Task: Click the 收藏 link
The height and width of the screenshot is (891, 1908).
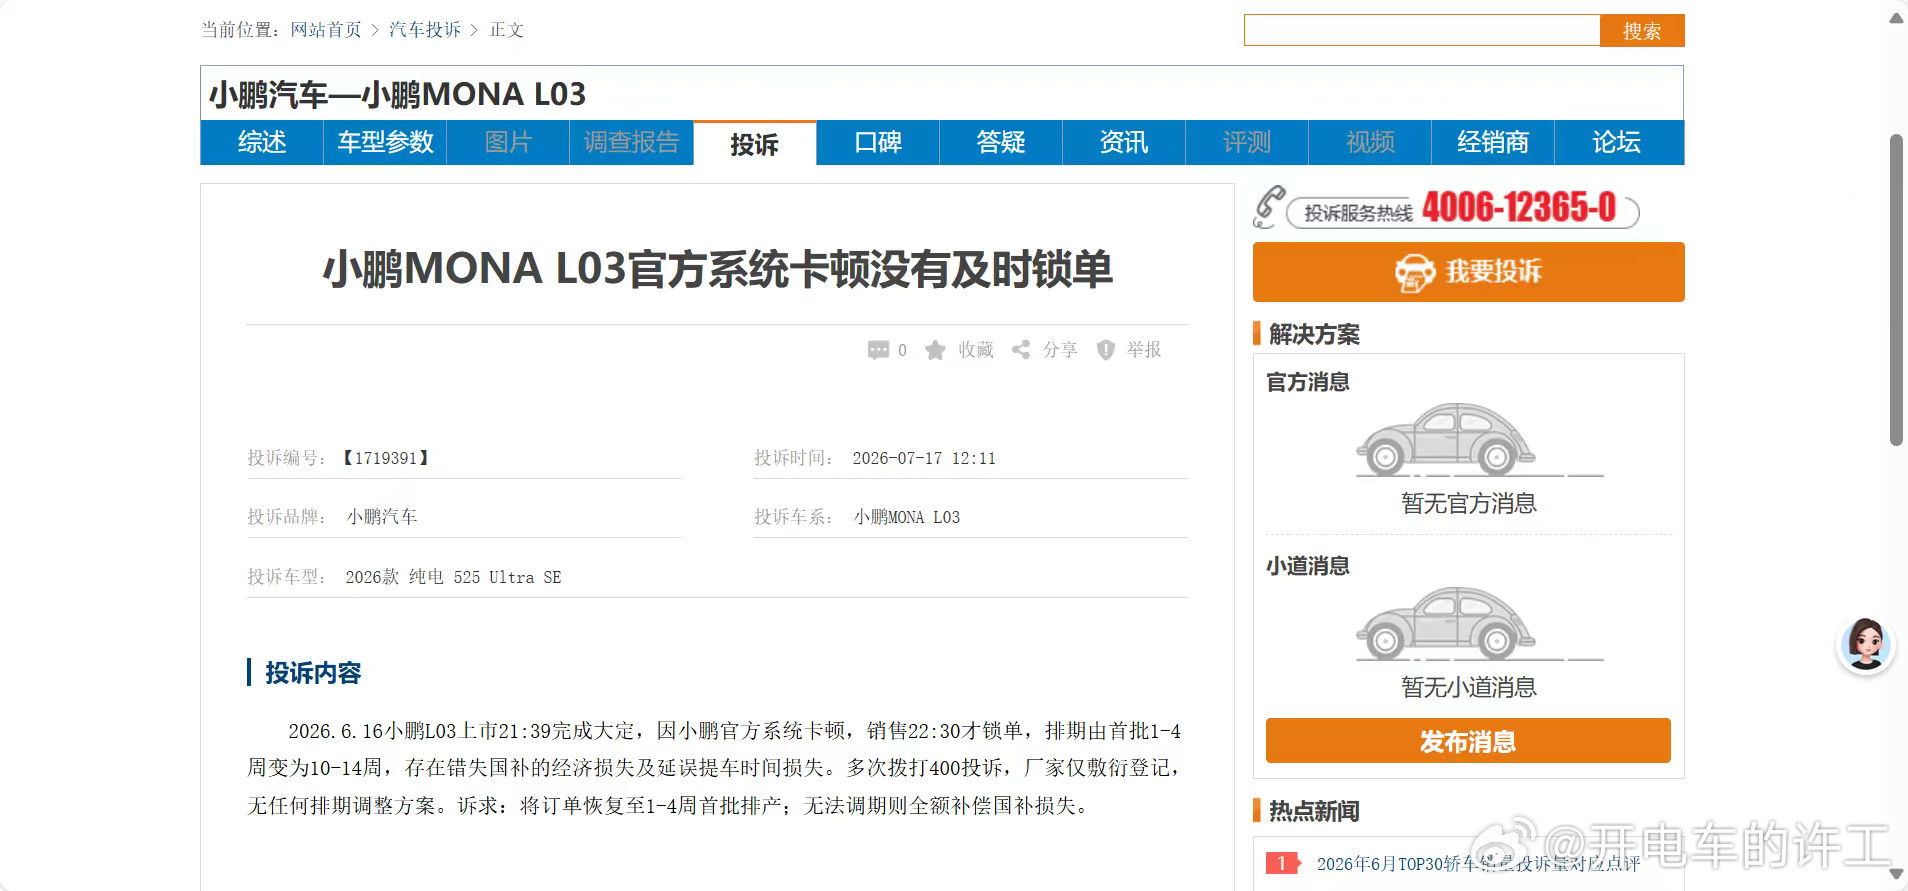Action: 976,350
